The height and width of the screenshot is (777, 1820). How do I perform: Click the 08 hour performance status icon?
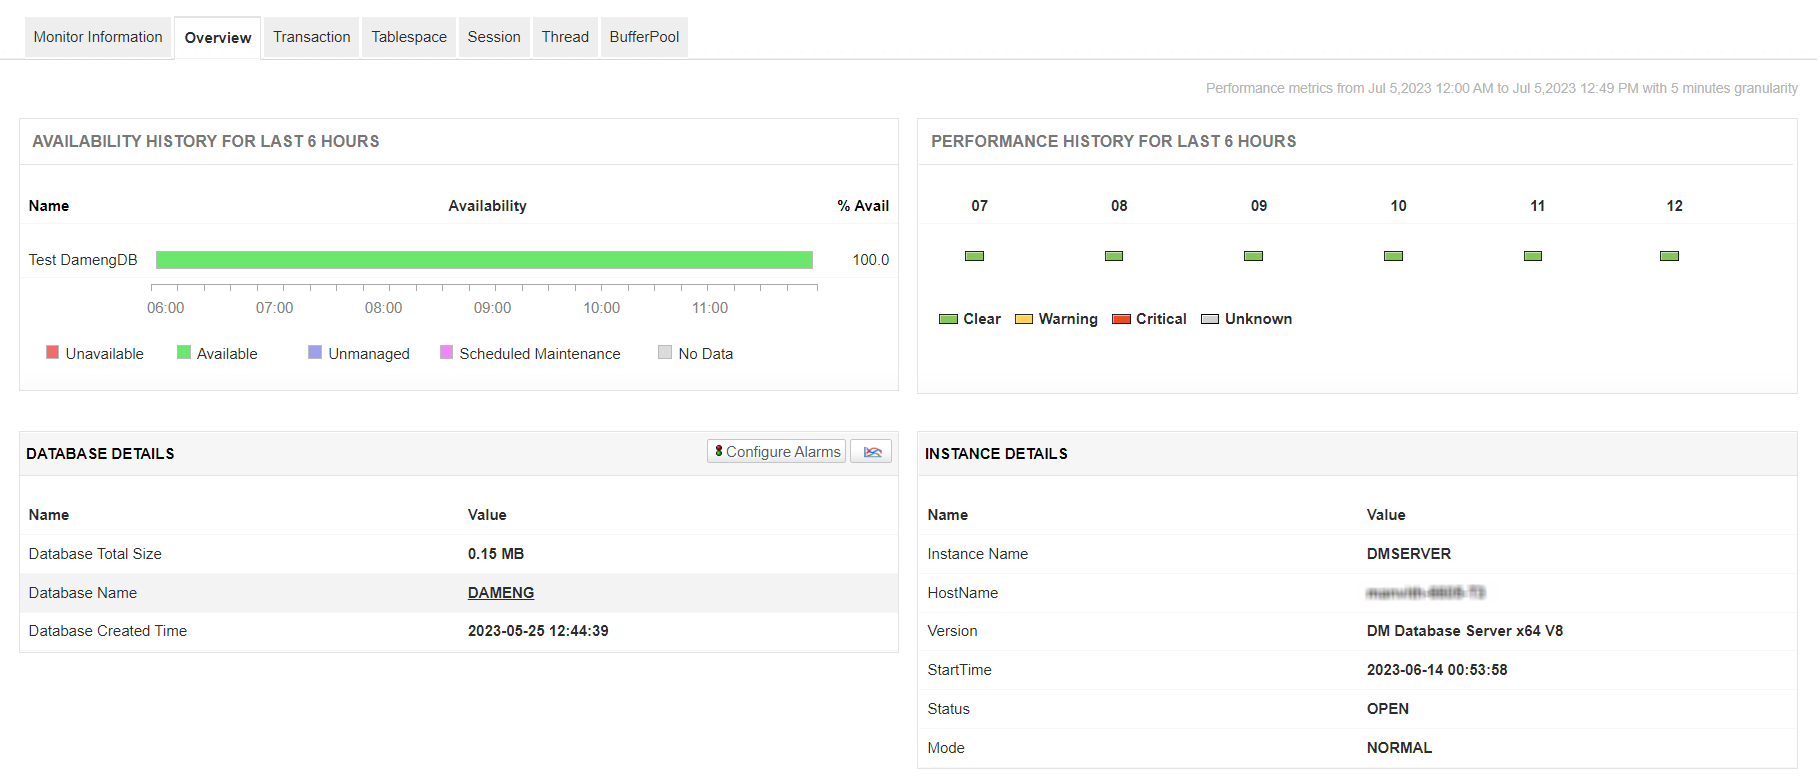(x=1113, y=256)
